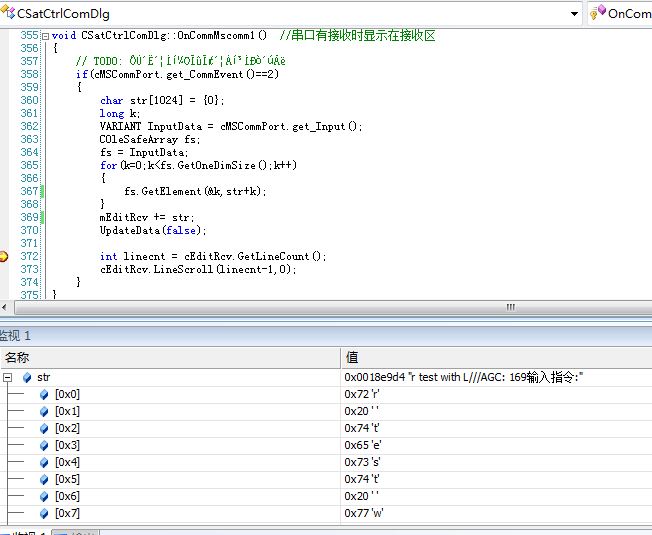Click the value 0x72 'r'
Image resolution: width=652 pixels, height=535 pixels.
(x=361, y=394)
